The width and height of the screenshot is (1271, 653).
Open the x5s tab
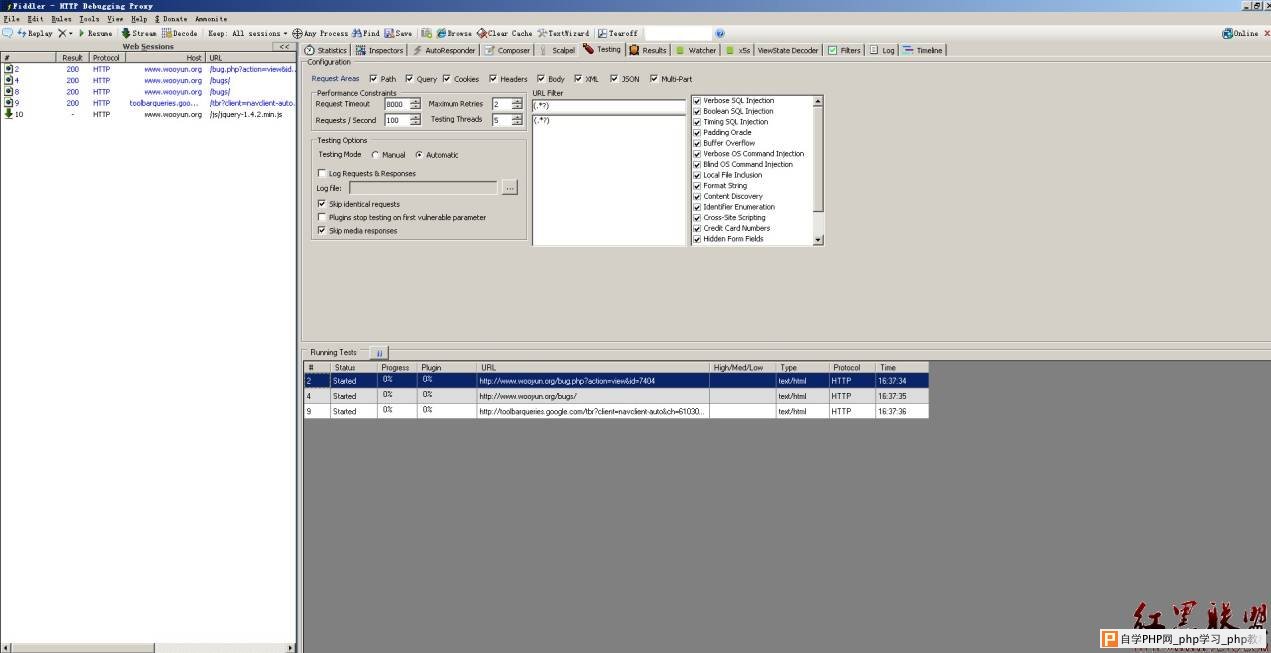click(x=739, y=50)
